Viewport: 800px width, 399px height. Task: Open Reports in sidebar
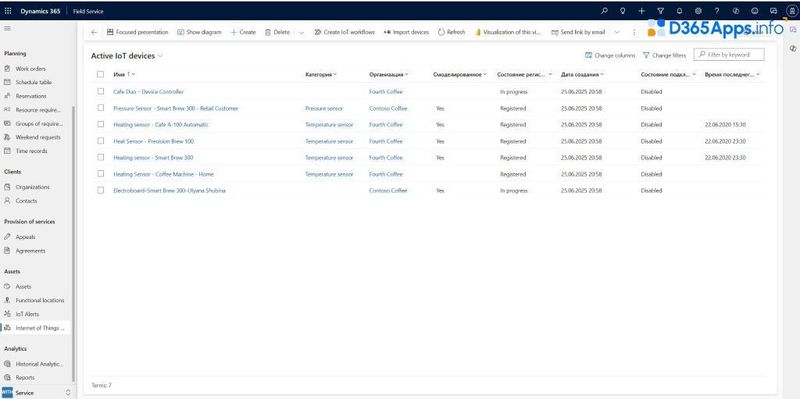pos(25,378)
